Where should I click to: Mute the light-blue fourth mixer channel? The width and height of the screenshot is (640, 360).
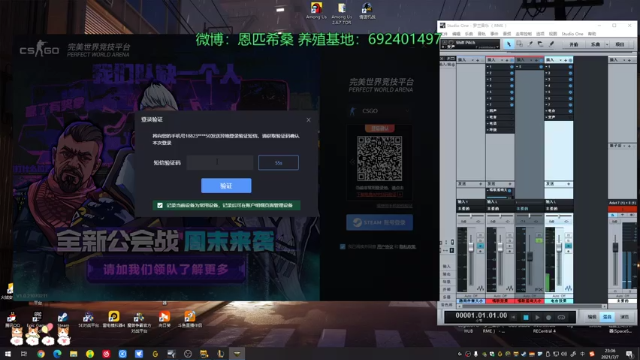568,236
